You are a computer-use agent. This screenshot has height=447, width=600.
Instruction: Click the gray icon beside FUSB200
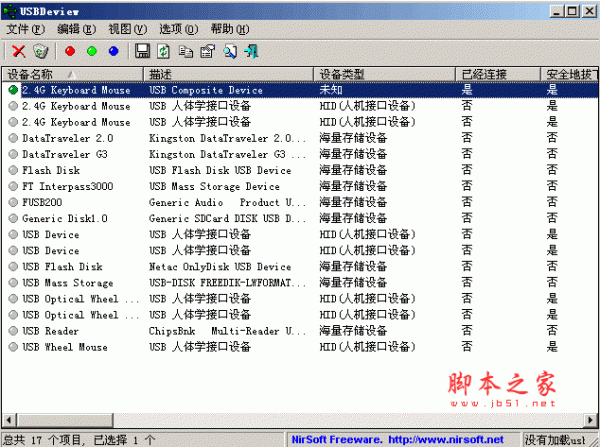(x=13, y=202)
